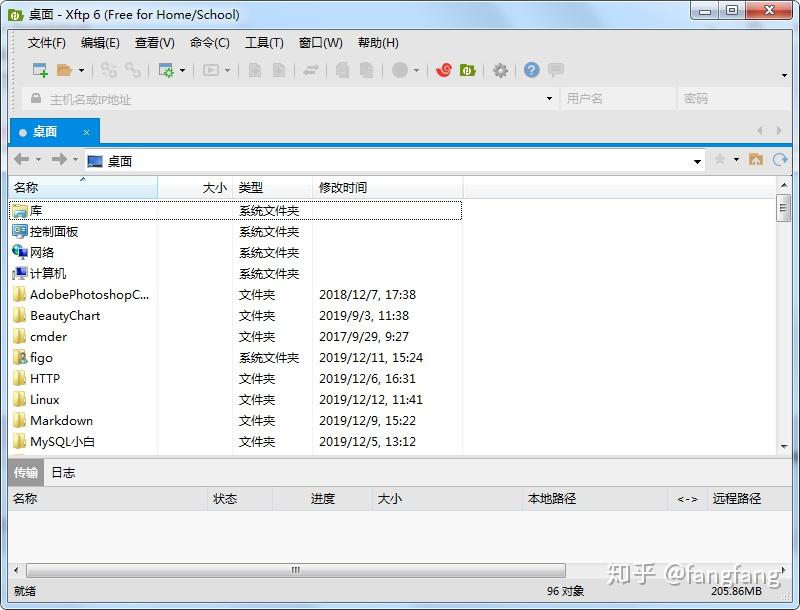Image resolution: width=800 pixels, height=610 pixels.
Task: Select the Linux folder in the file list
Action: [44, 399]
